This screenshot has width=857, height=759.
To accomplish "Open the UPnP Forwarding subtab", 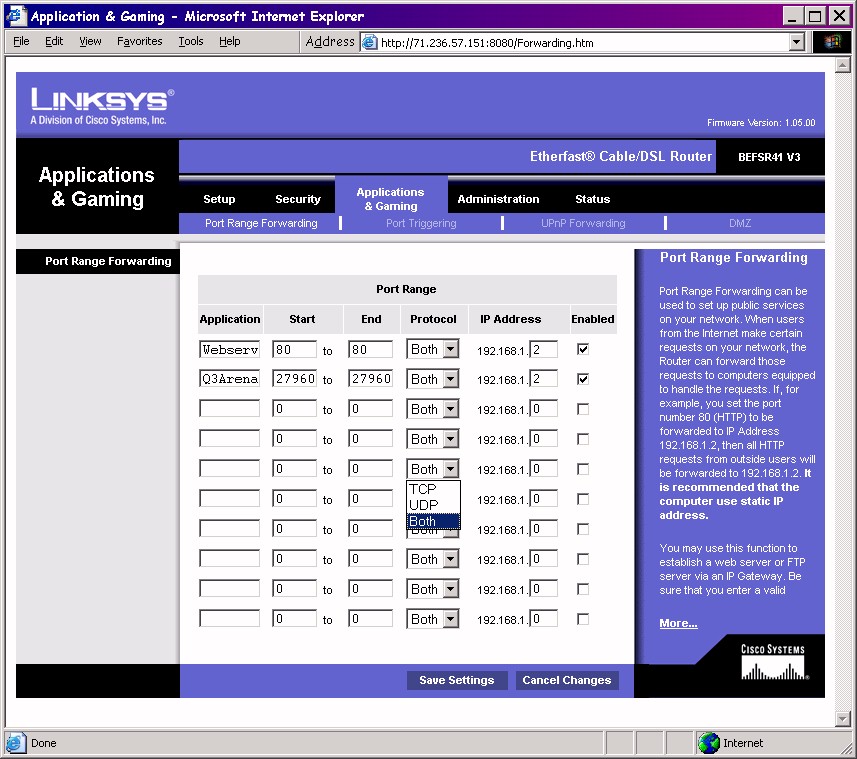I will click(x=583, y=223).
